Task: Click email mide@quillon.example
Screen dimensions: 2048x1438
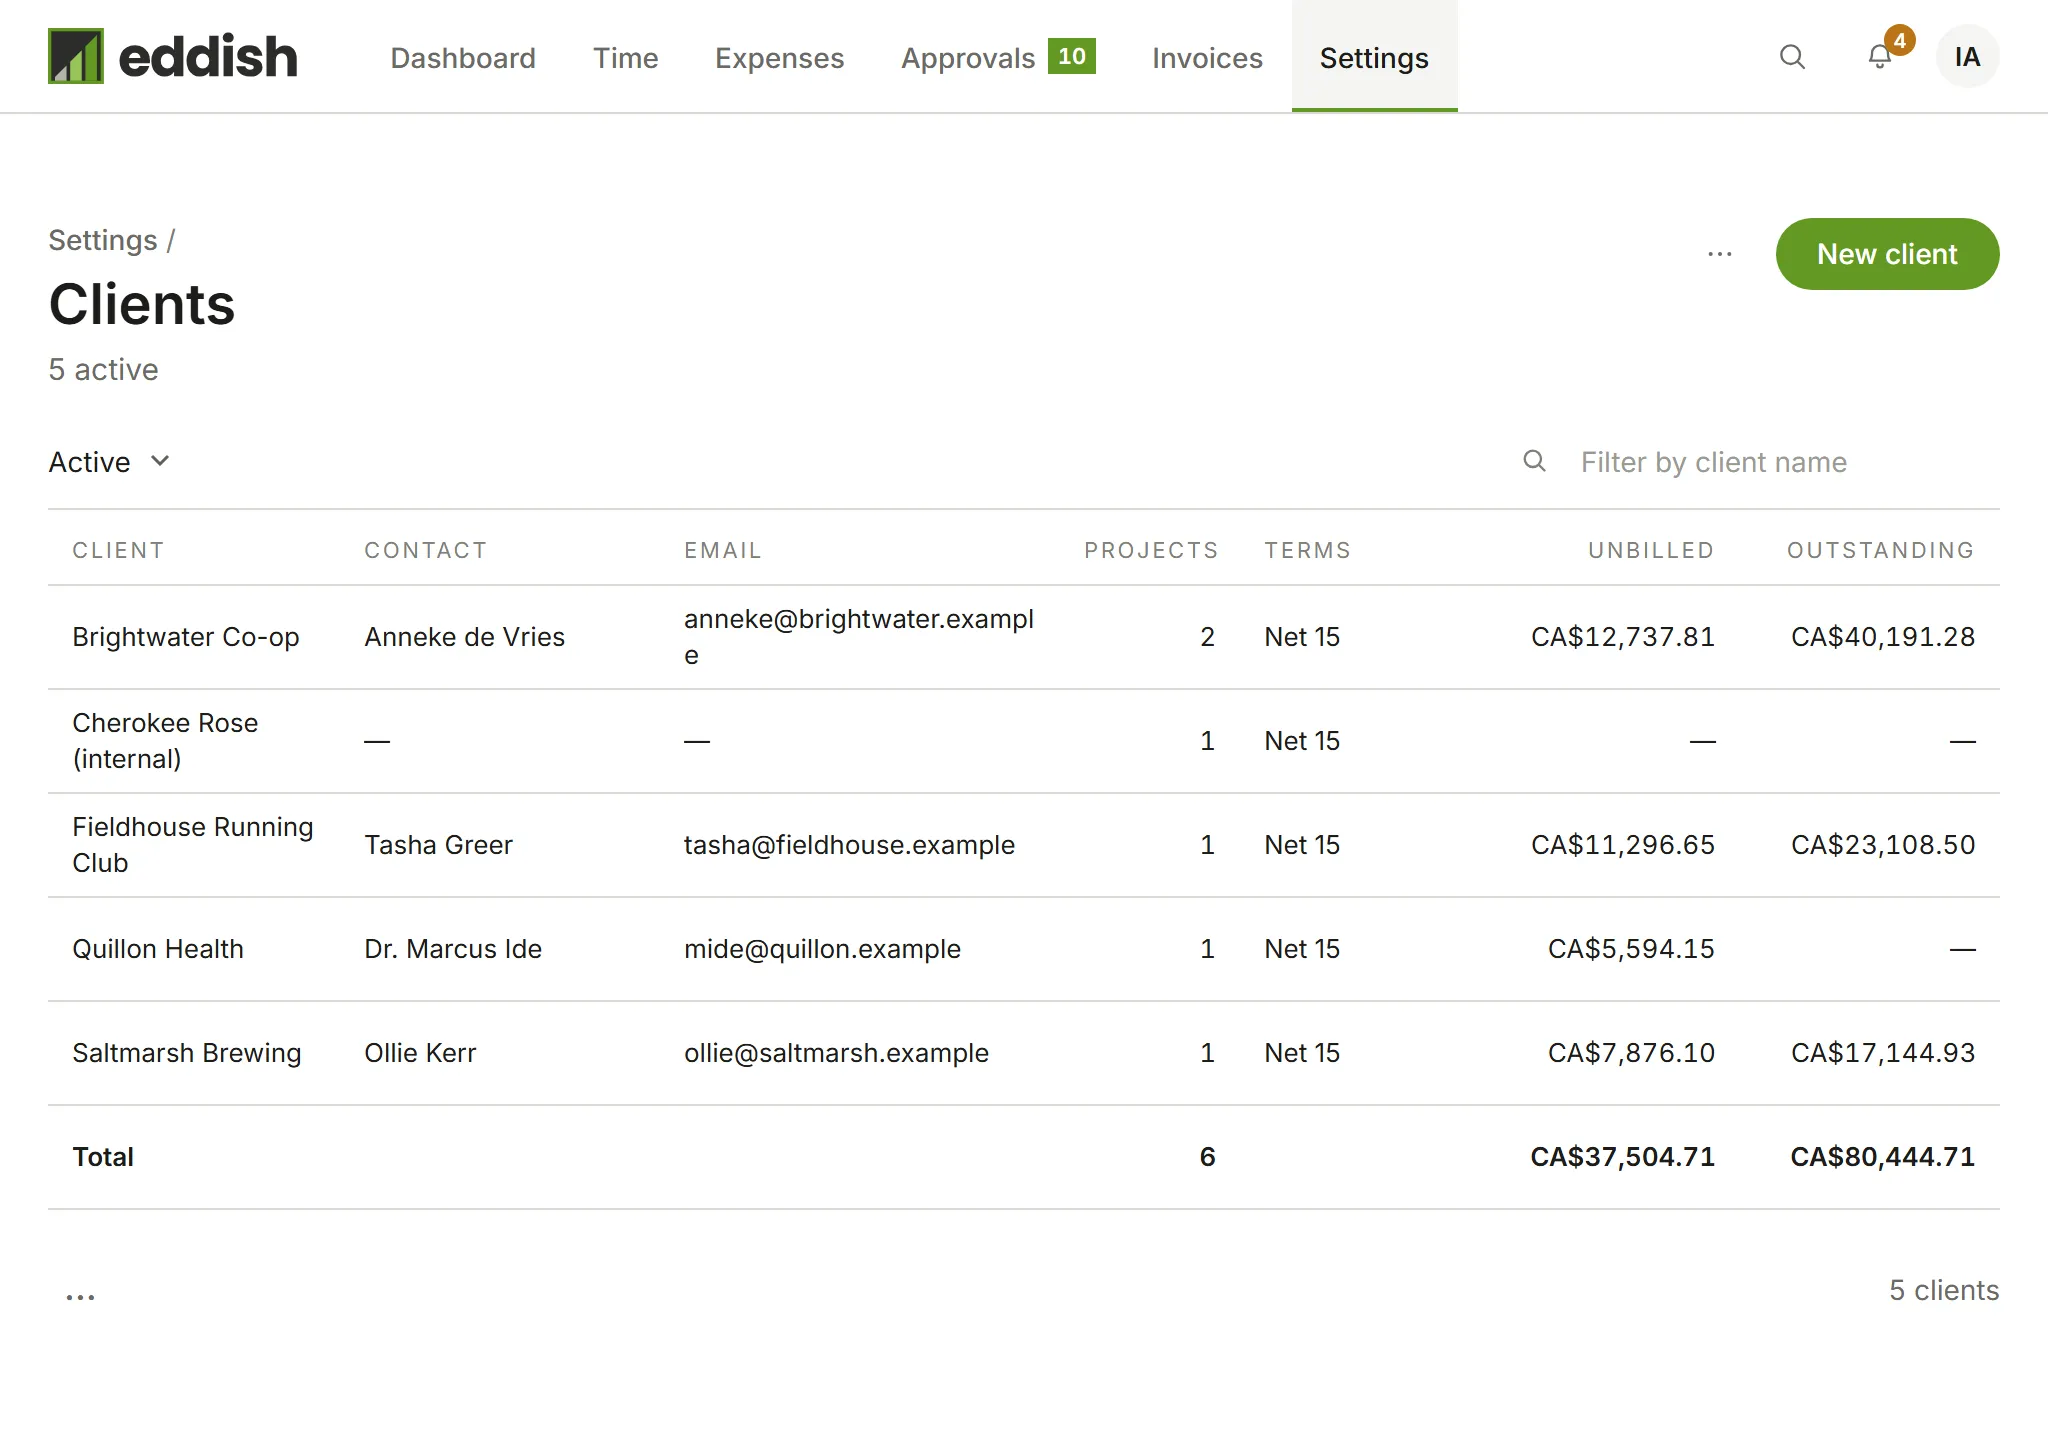Action: 822,949
